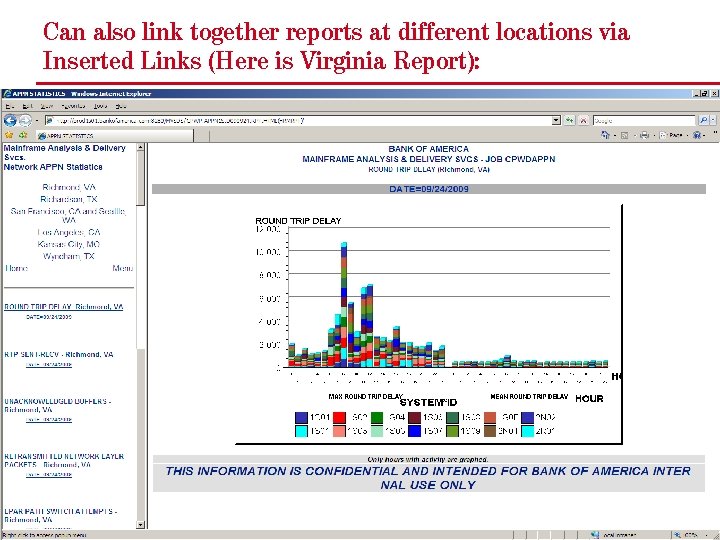
Task: Click the ROUND TRIP DELAY chart title
Action: tap(298, 221)
